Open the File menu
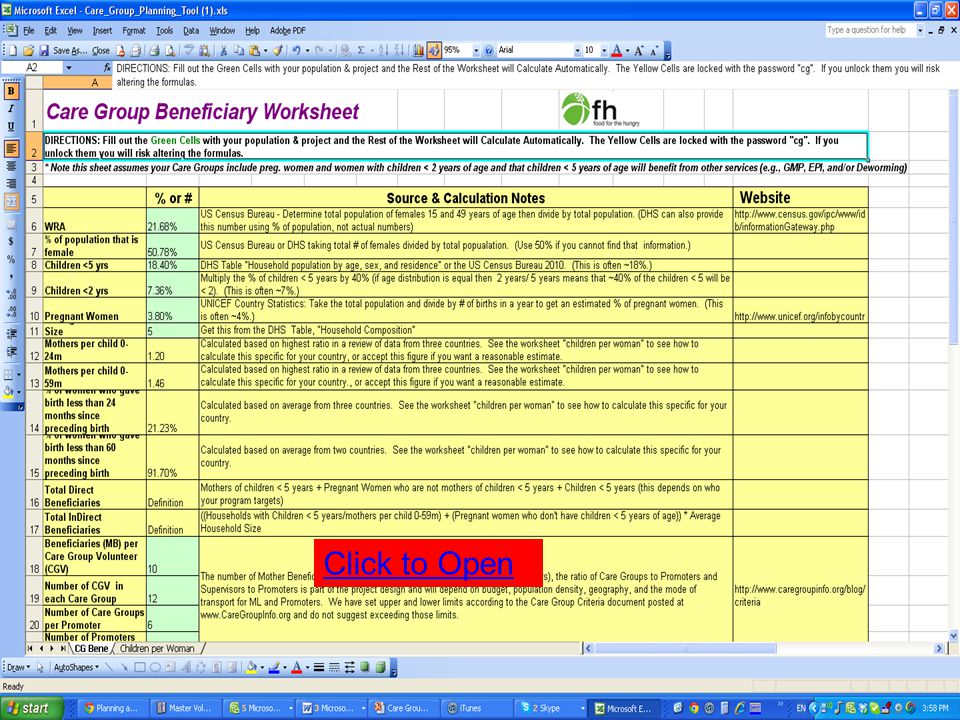This screenshot has width=960, height=720. tap(29, 31)
